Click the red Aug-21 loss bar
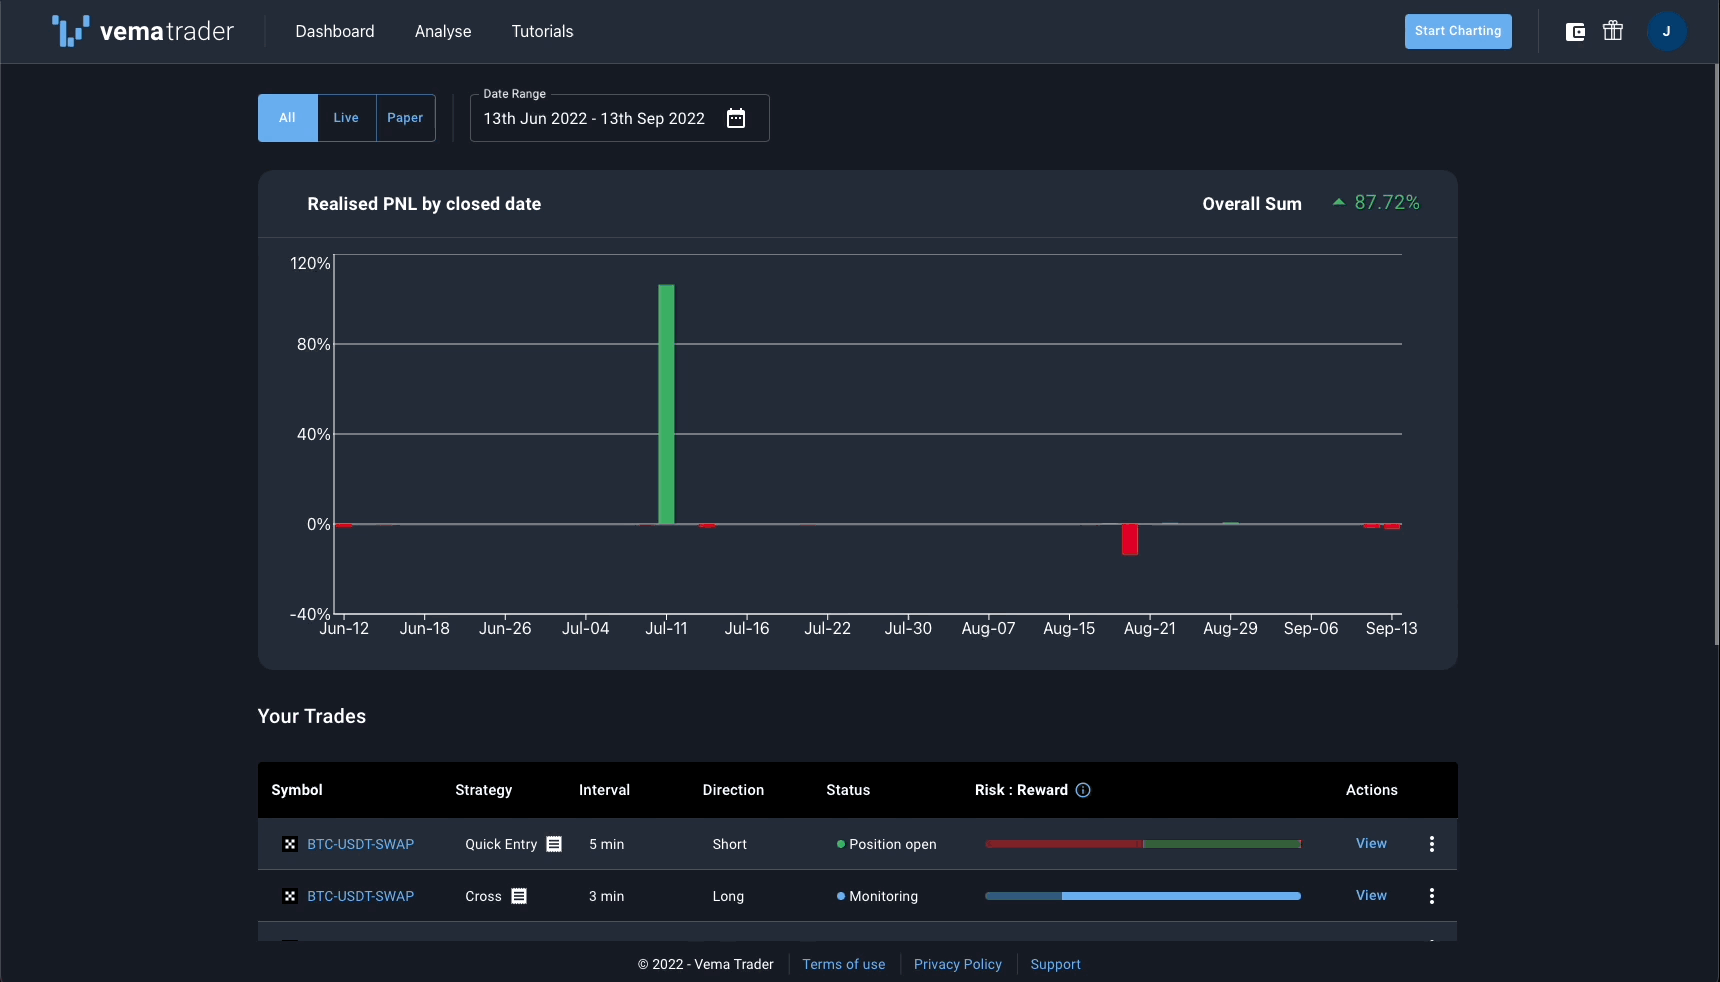 [1130, 539]
